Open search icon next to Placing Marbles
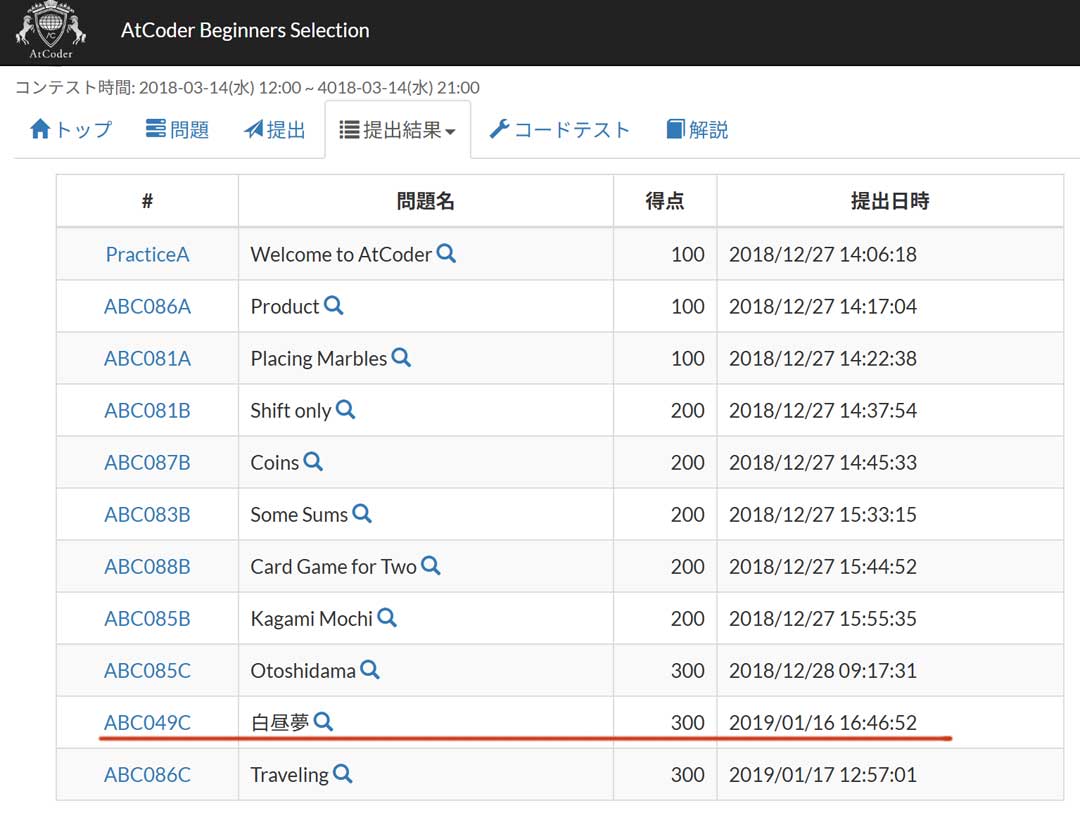This screenshot has width=1080, height=815. point(401,358)
